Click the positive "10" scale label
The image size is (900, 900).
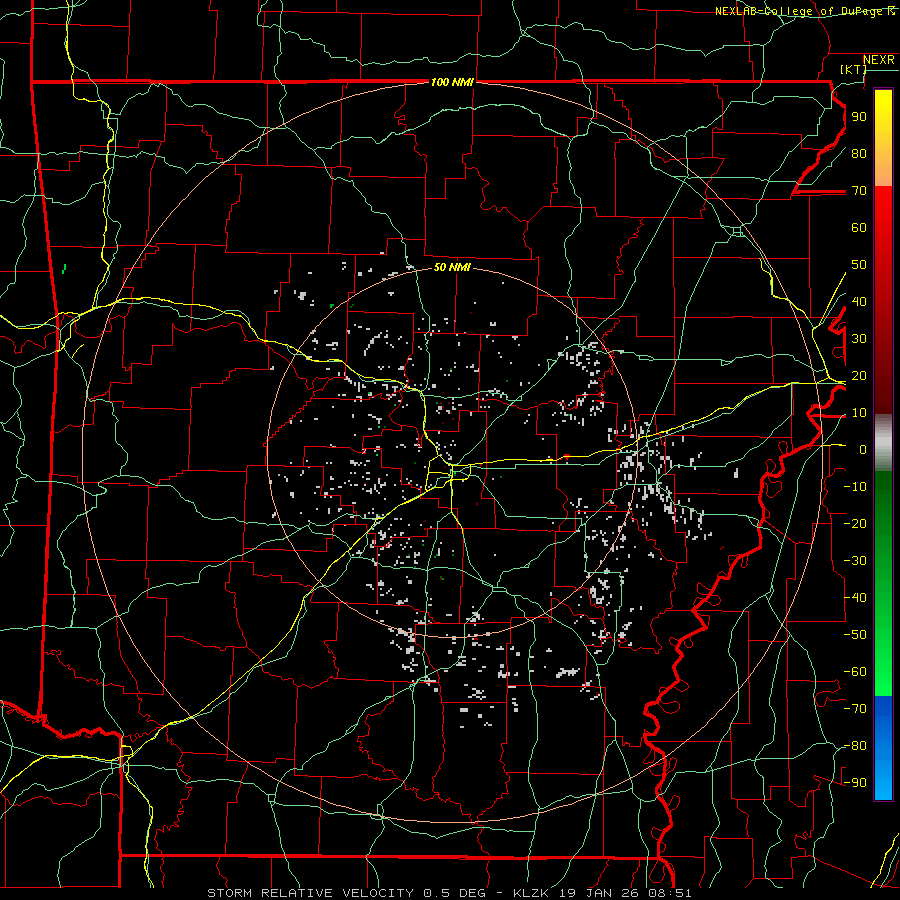point(859,413)
